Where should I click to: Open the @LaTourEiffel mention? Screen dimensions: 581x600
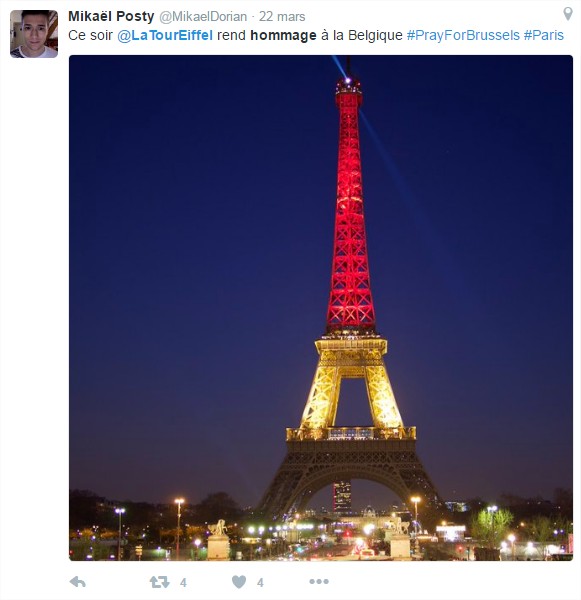click(165, 35)
